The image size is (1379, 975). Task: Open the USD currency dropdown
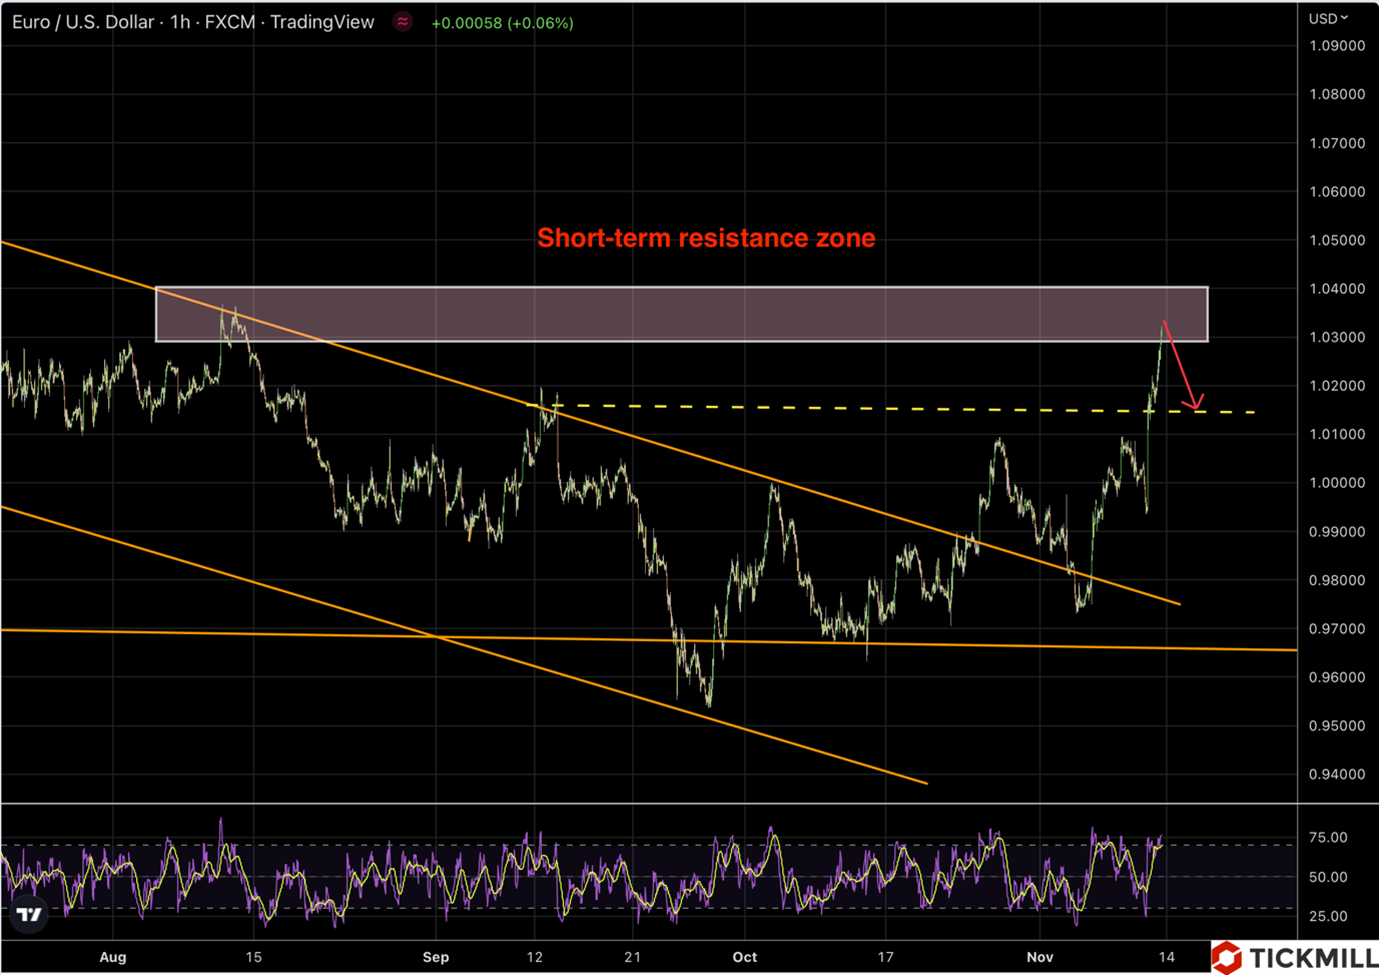click(x=1328, y=18)
